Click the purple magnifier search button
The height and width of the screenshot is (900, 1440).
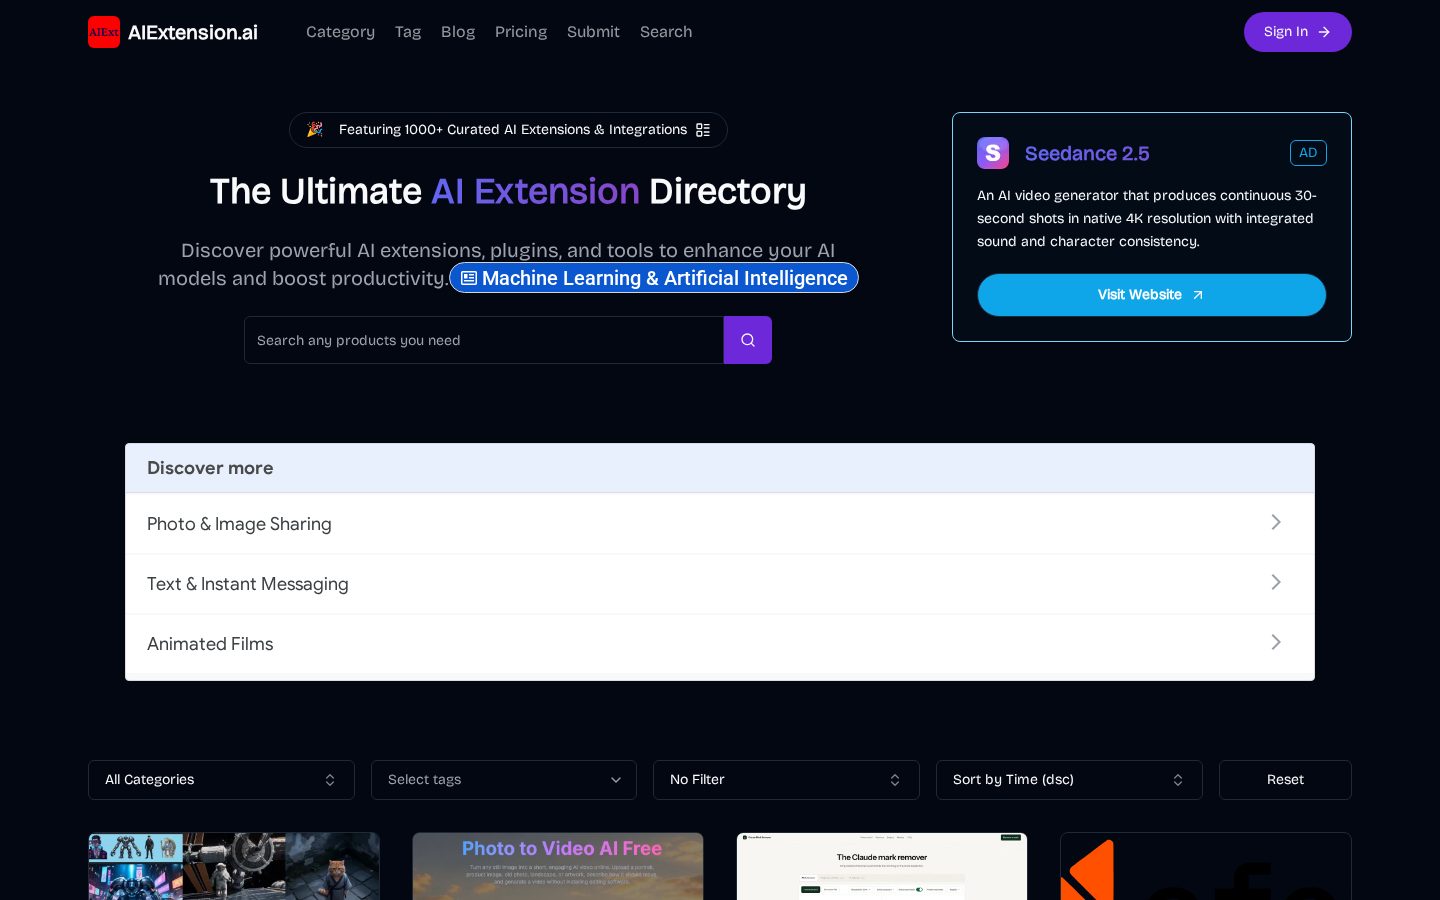point(748,340)
